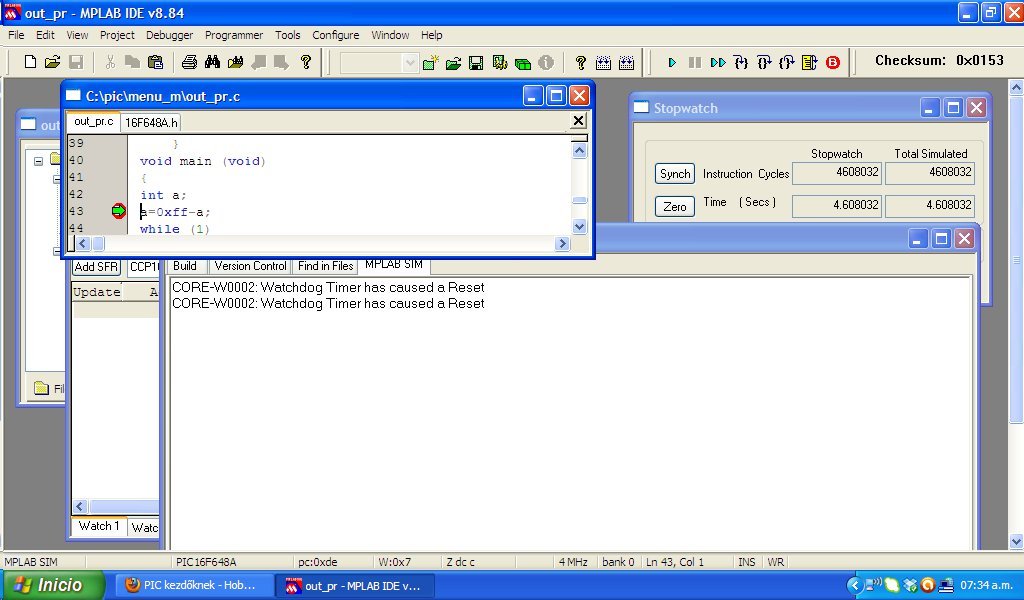
Task: Click the editor horizontal scroll left arrow
Action: tap(82, 244)
